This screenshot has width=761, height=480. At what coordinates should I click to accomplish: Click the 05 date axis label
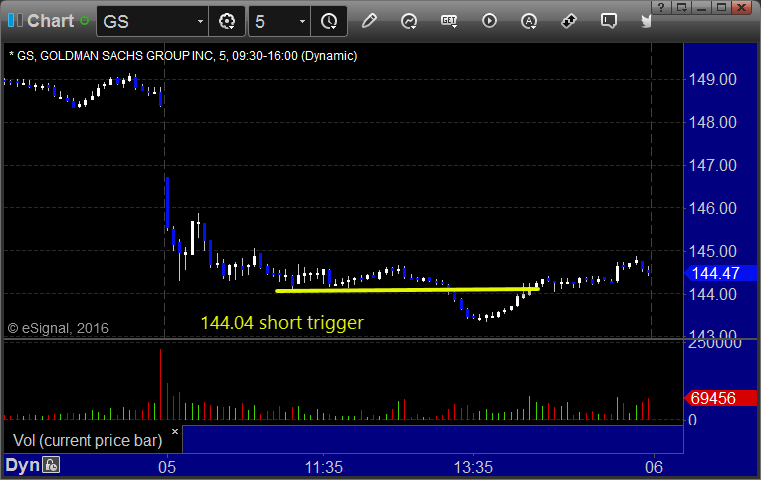pos(167,467)
